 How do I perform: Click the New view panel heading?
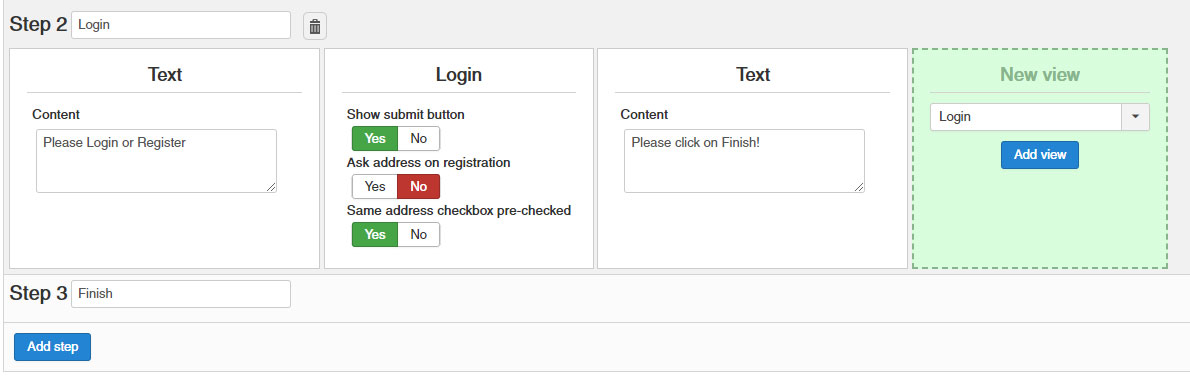pyautogui.click(x=1040, y=74)
